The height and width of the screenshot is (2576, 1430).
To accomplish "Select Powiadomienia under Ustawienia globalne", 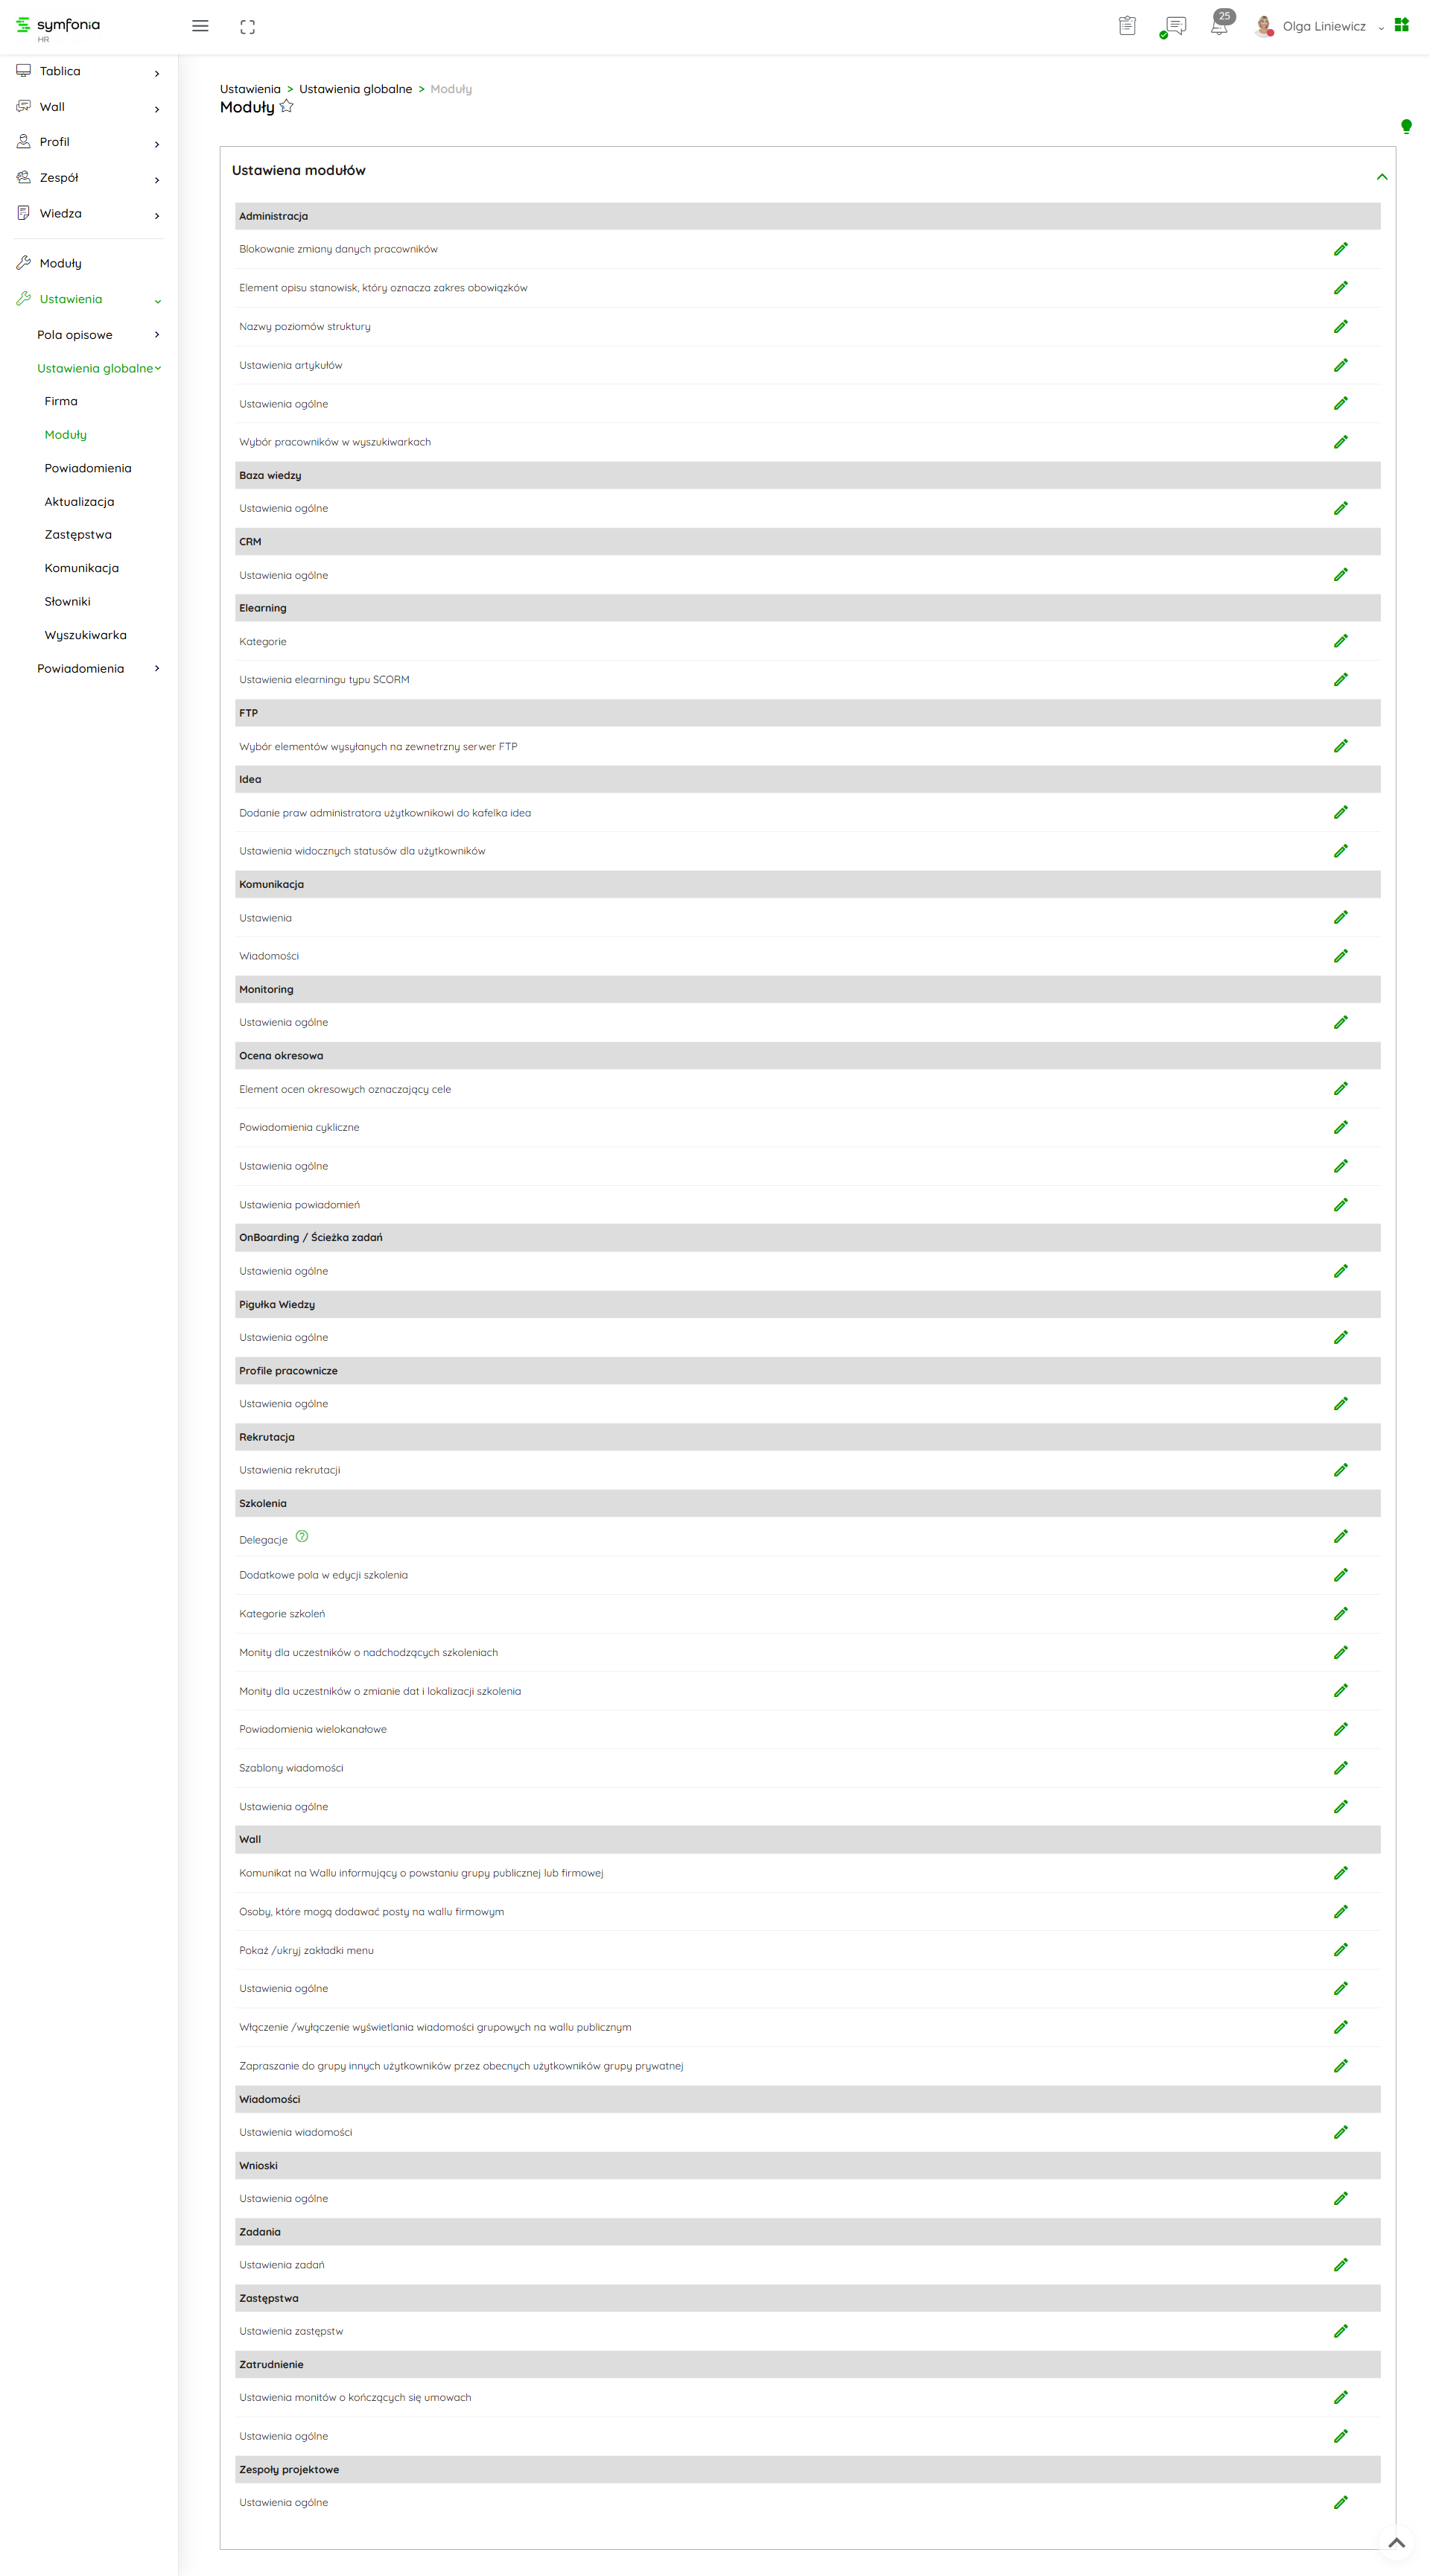I will point(88,468).
